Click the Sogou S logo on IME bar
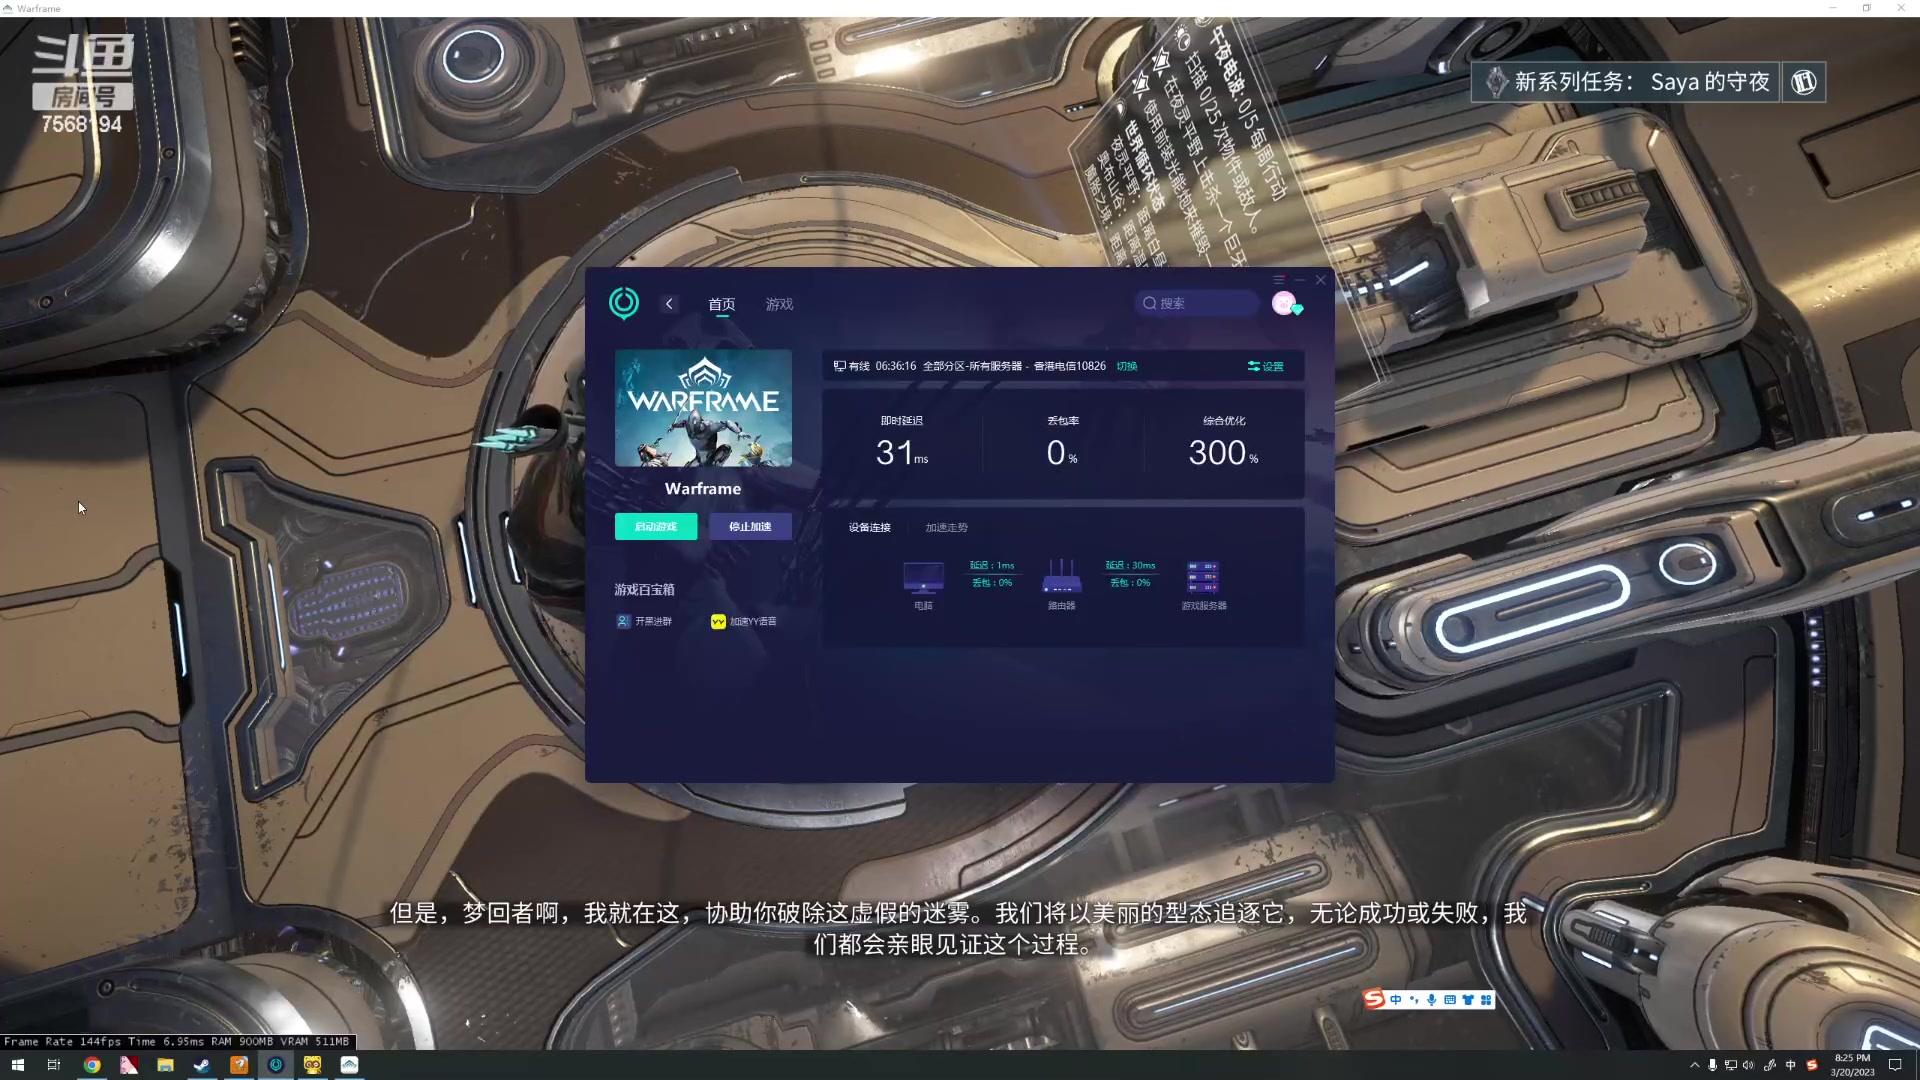The height and width of the screenshot is (1080, 1920). [1375, 999]
